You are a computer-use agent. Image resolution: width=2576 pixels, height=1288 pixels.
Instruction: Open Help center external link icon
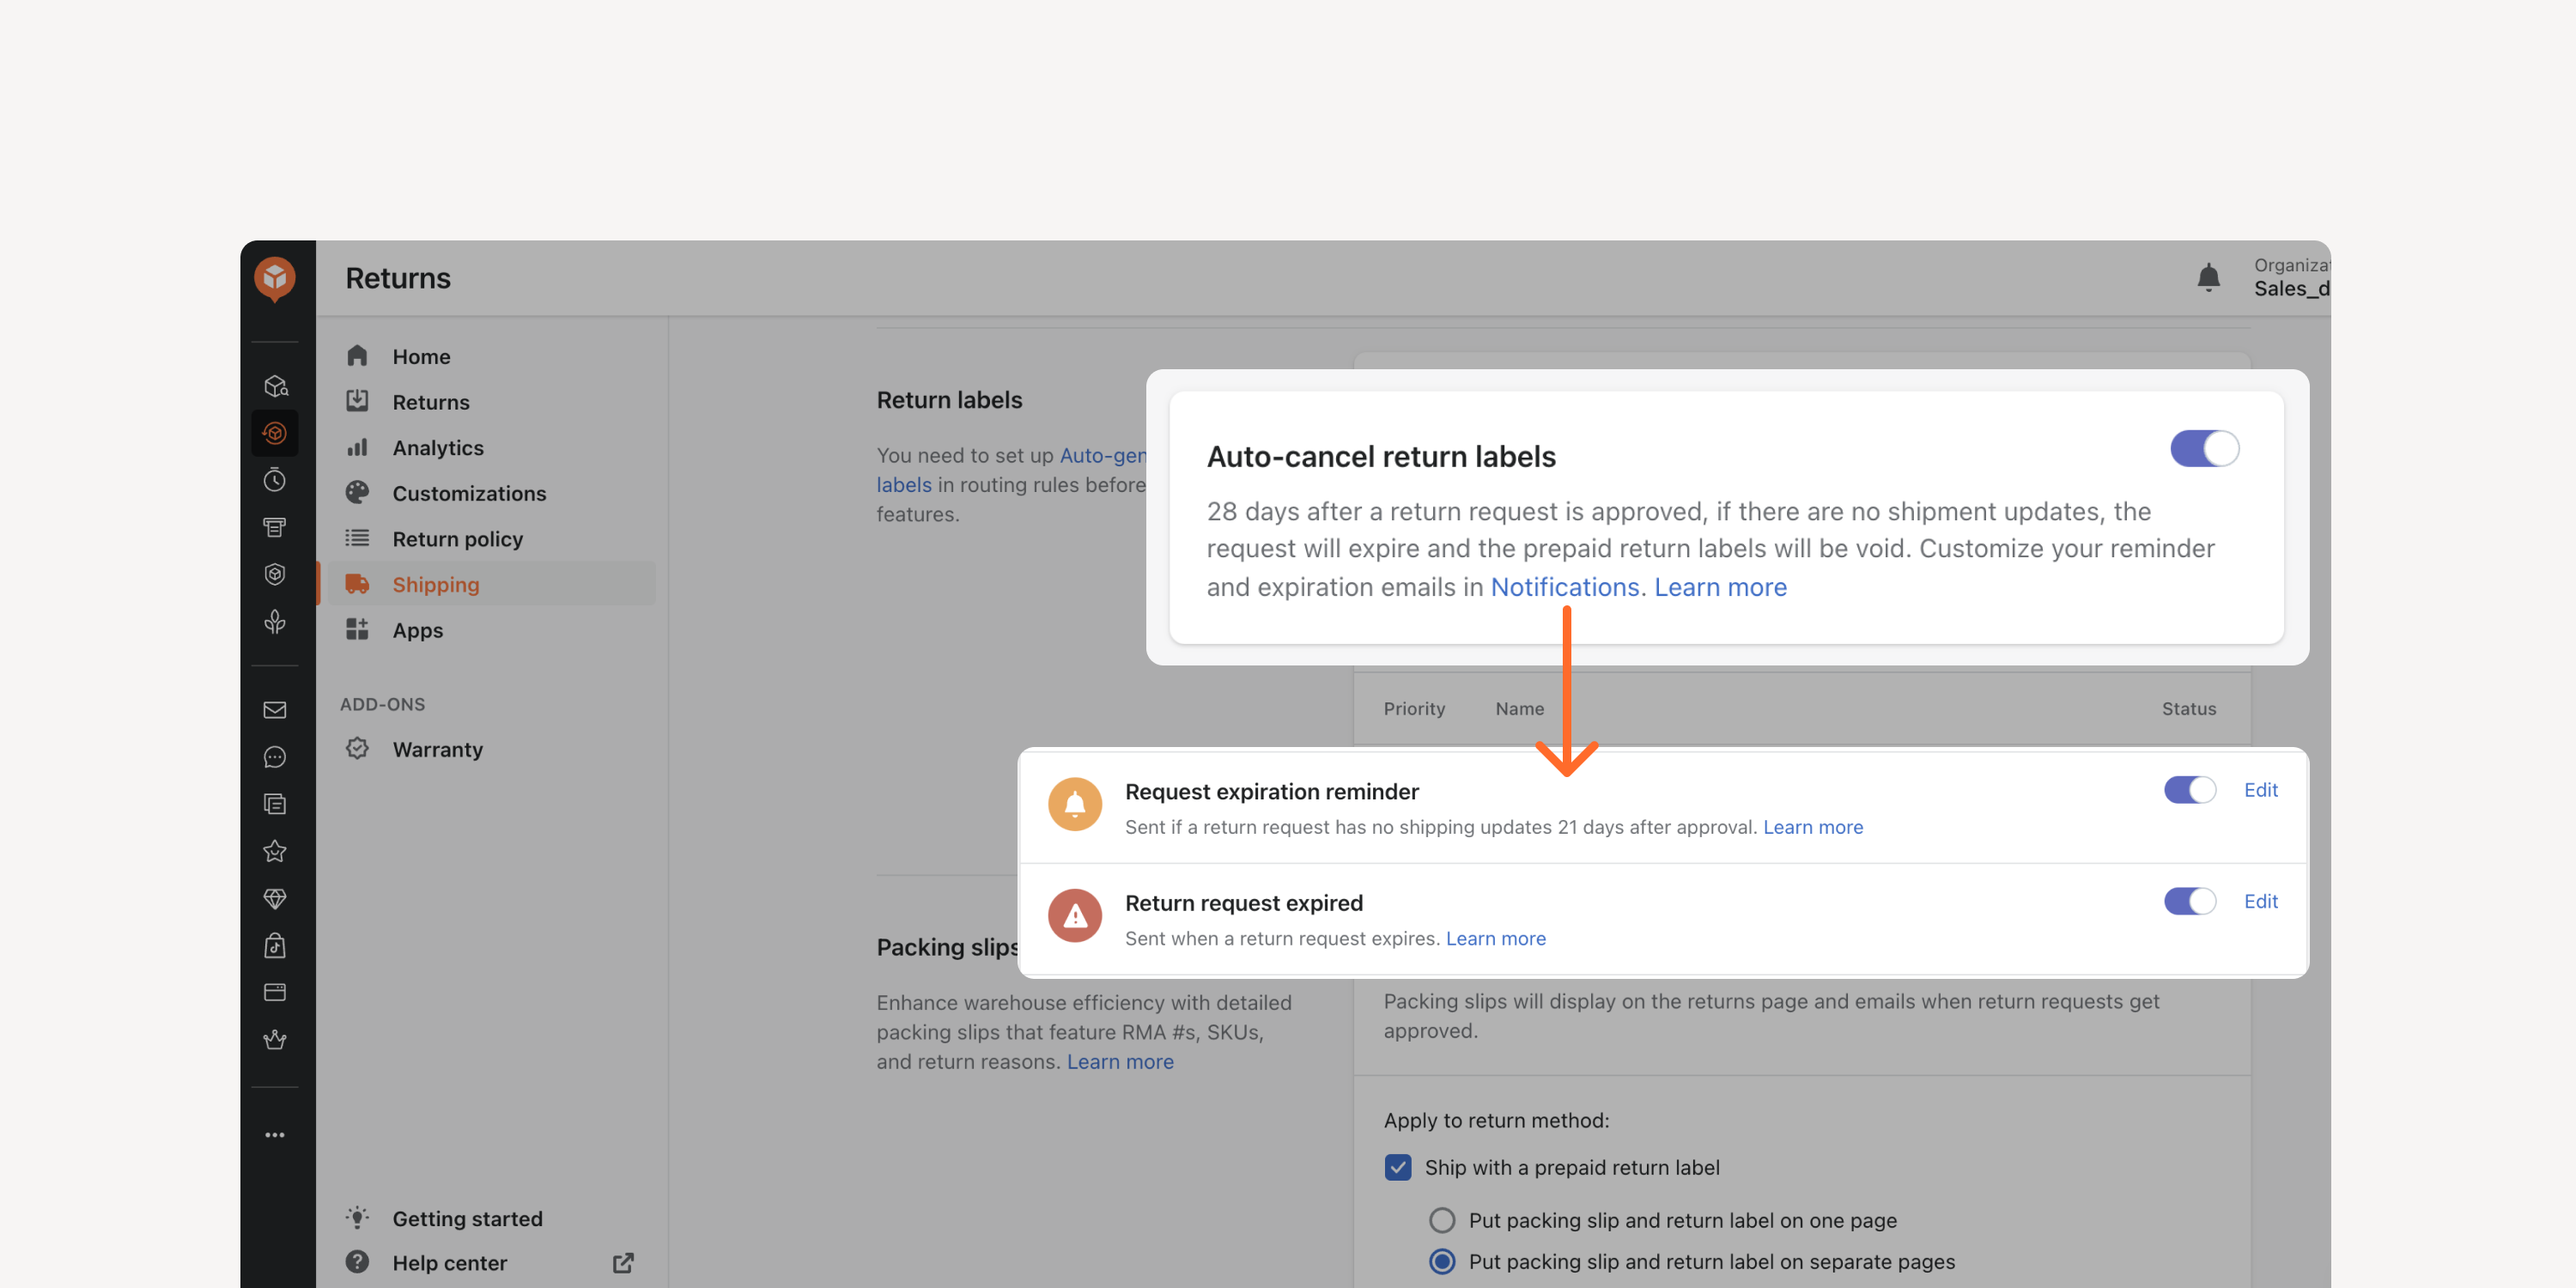[x=623, y=1263]
